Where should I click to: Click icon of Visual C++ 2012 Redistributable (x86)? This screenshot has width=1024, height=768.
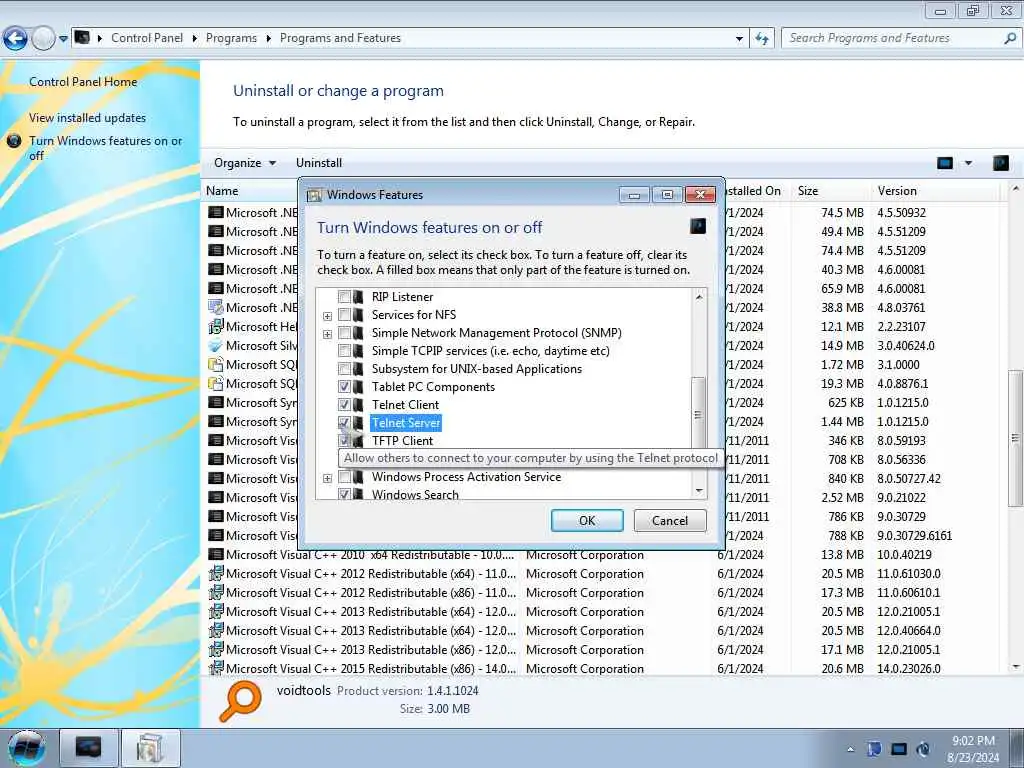click(216, 592)
